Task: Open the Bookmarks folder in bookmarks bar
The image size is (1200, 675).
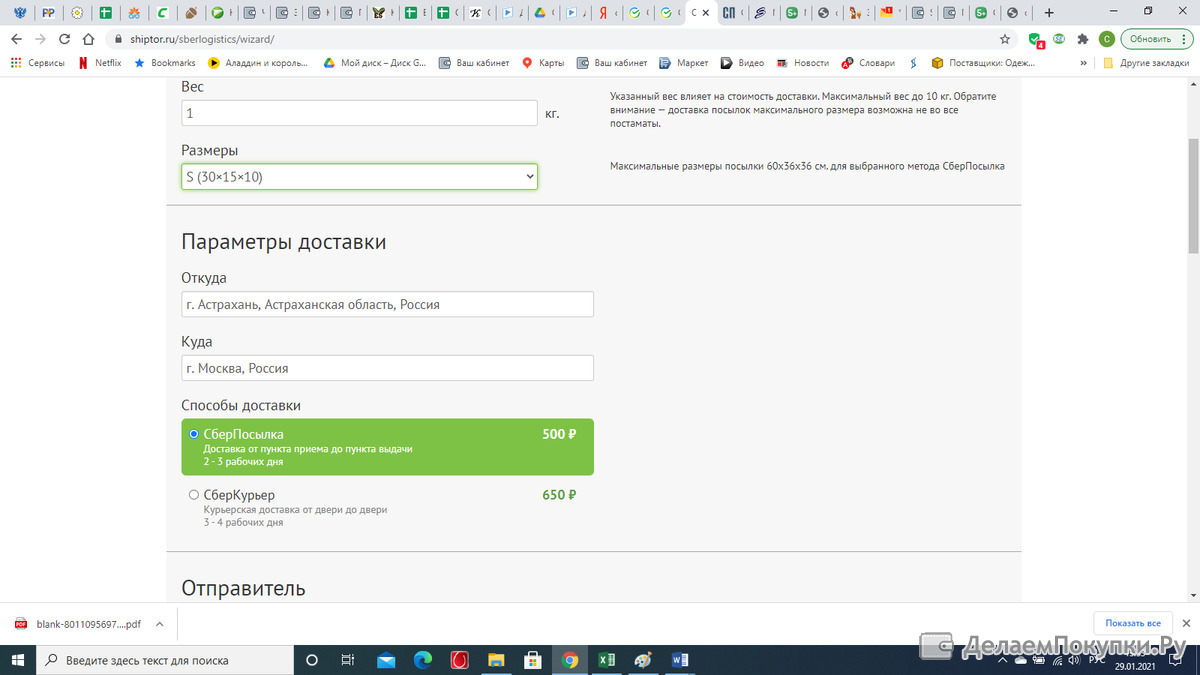Action: click(165, 62)
